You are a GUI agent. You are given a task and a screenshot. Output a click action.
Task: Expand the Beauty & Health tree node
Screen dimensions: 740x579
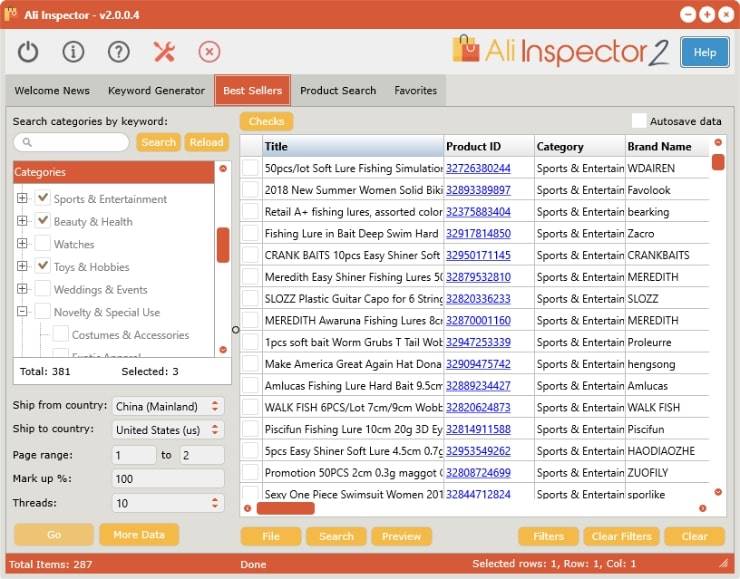pos(22,221)
